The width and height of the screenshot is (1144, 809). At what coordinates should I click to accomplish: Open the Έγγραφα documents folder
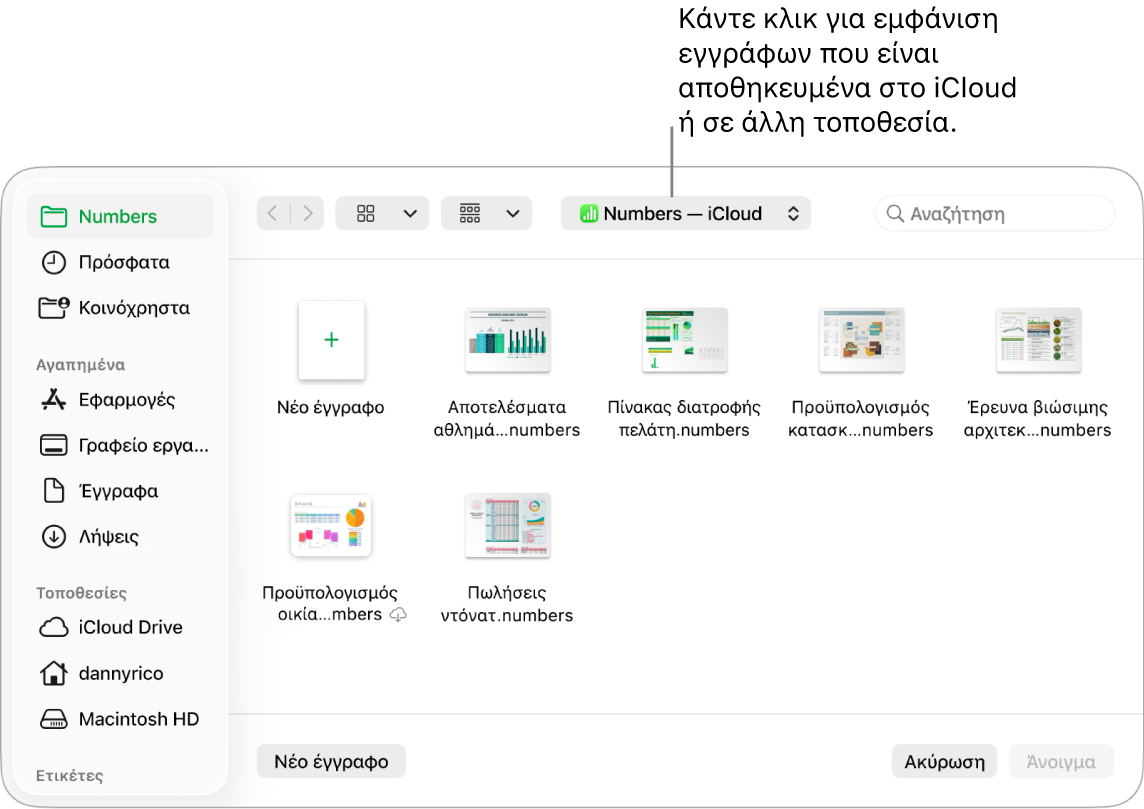click(120, 491)
